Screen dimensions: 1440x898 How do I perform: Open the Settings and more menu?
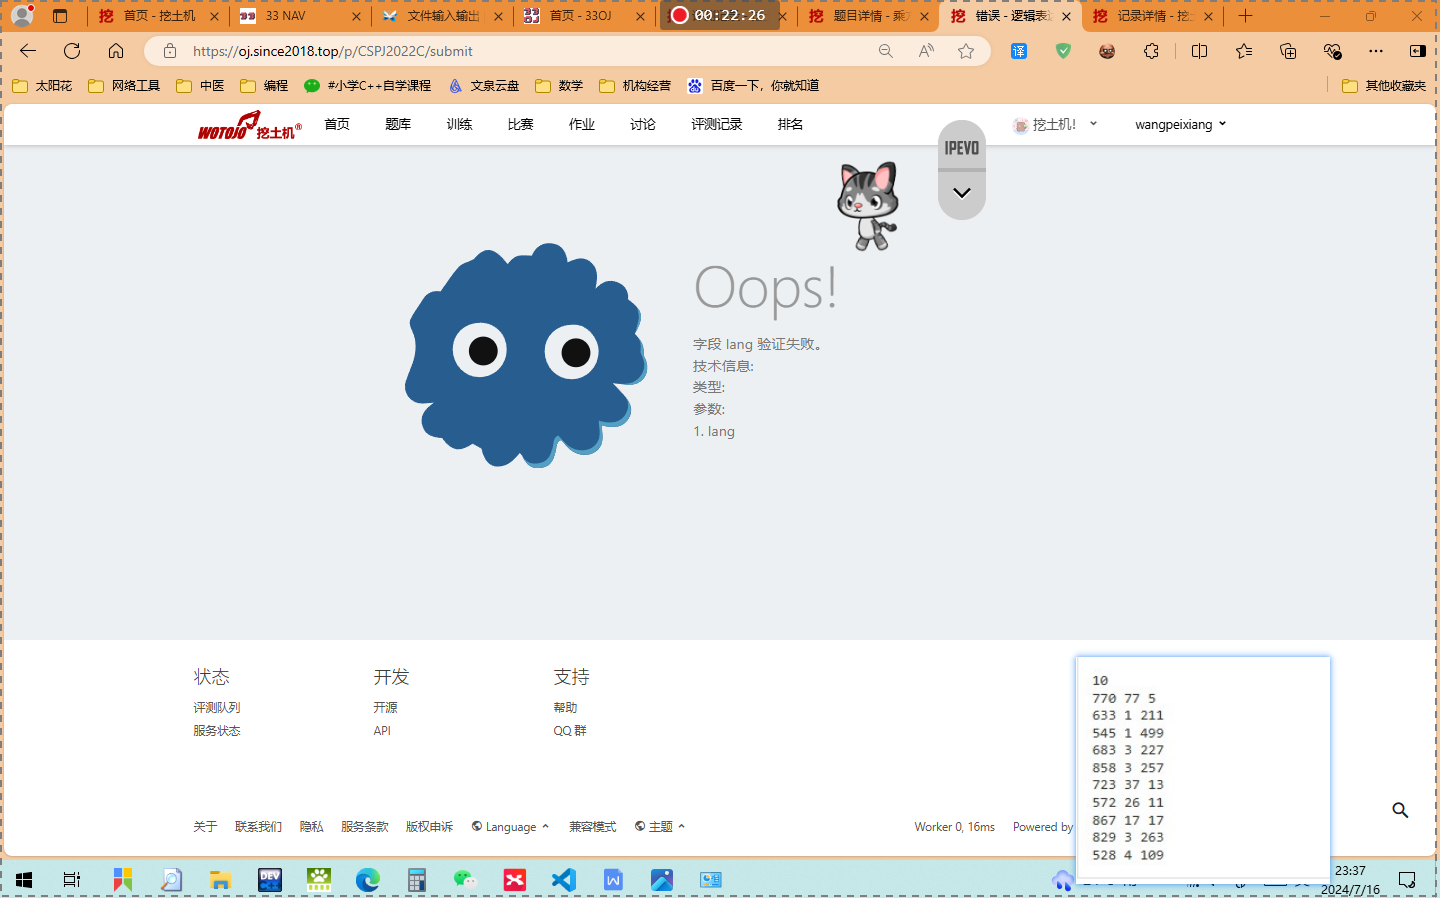[x=1376, y=51]
